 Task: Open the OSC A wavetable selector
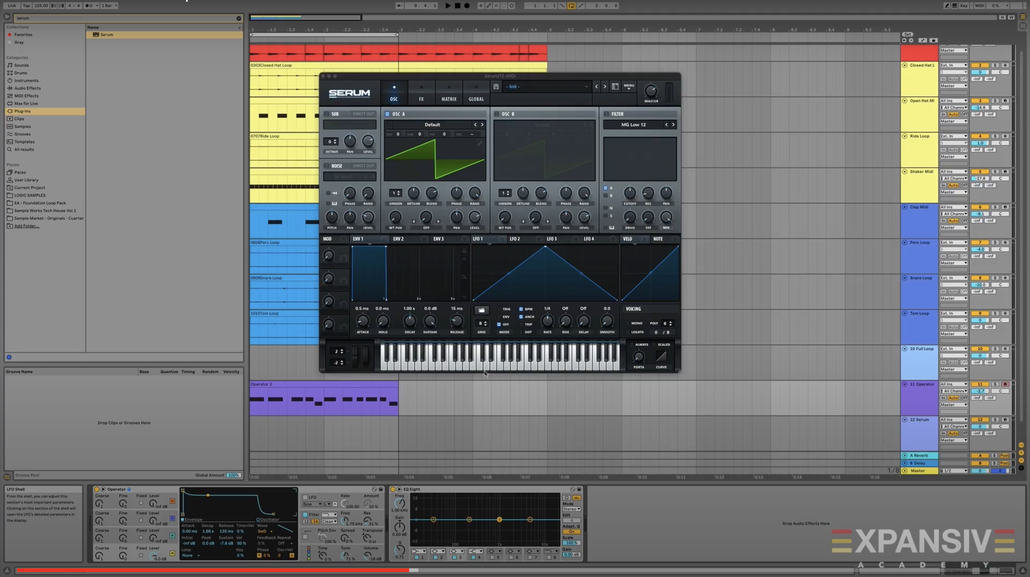coord(432,124)
